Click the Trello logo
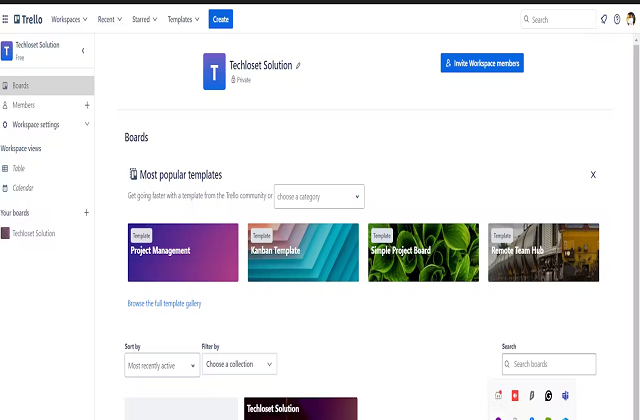This screenshot has width=640, height=420. click(28, 19)
